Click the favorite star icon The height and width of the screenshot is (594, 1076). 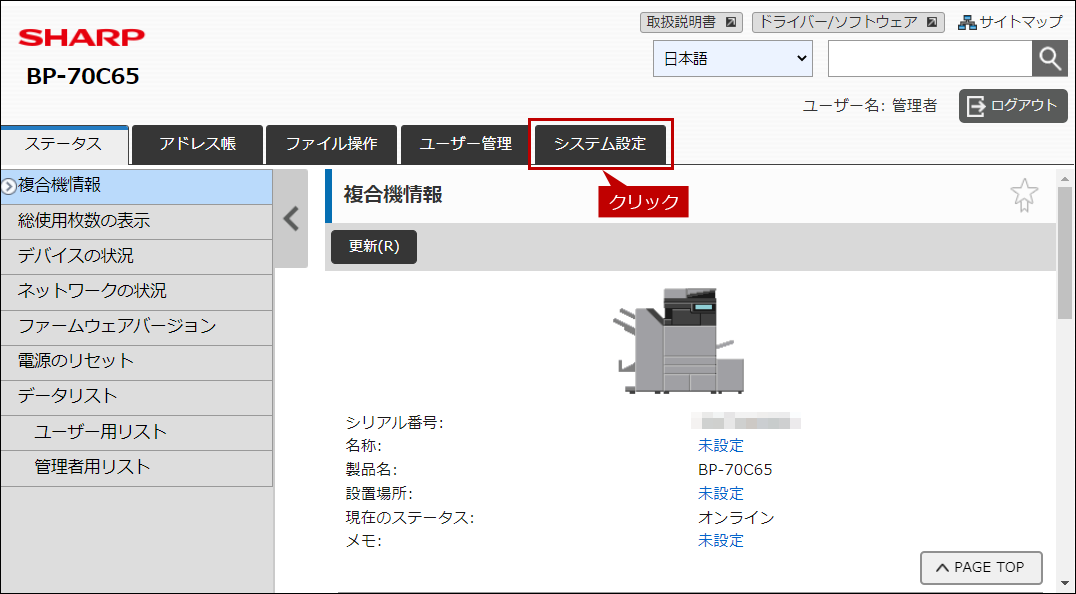pyautogui.click(x=1024, y=195)
